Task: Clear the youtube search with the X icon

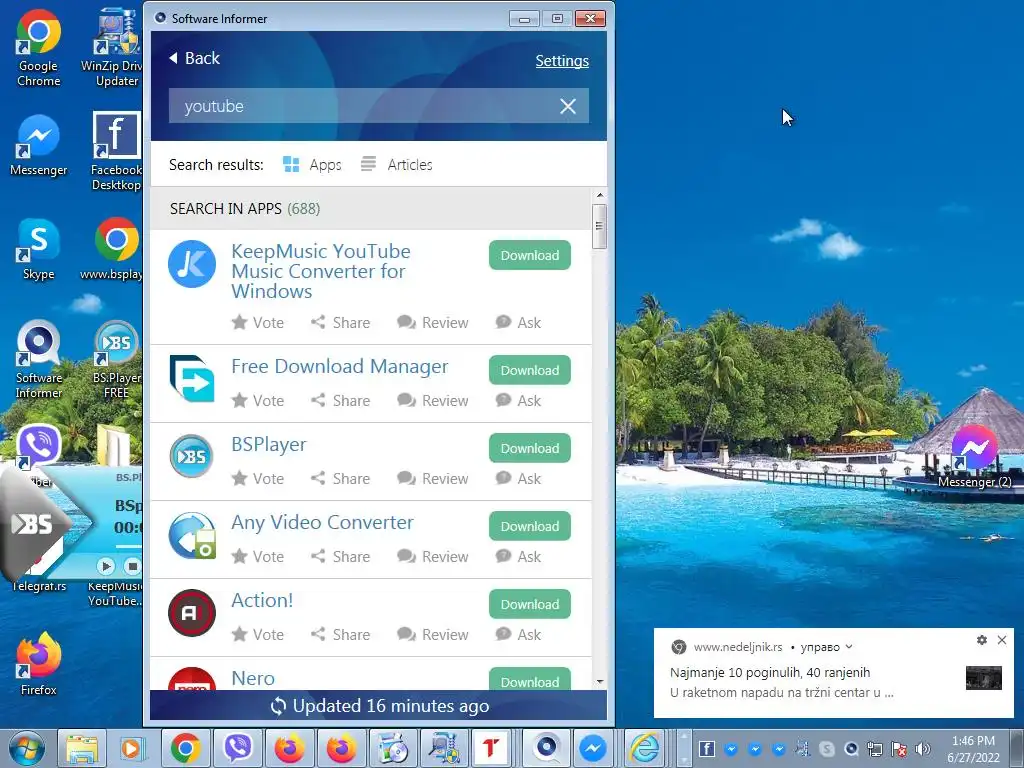Action: click(x=568, y=106)
